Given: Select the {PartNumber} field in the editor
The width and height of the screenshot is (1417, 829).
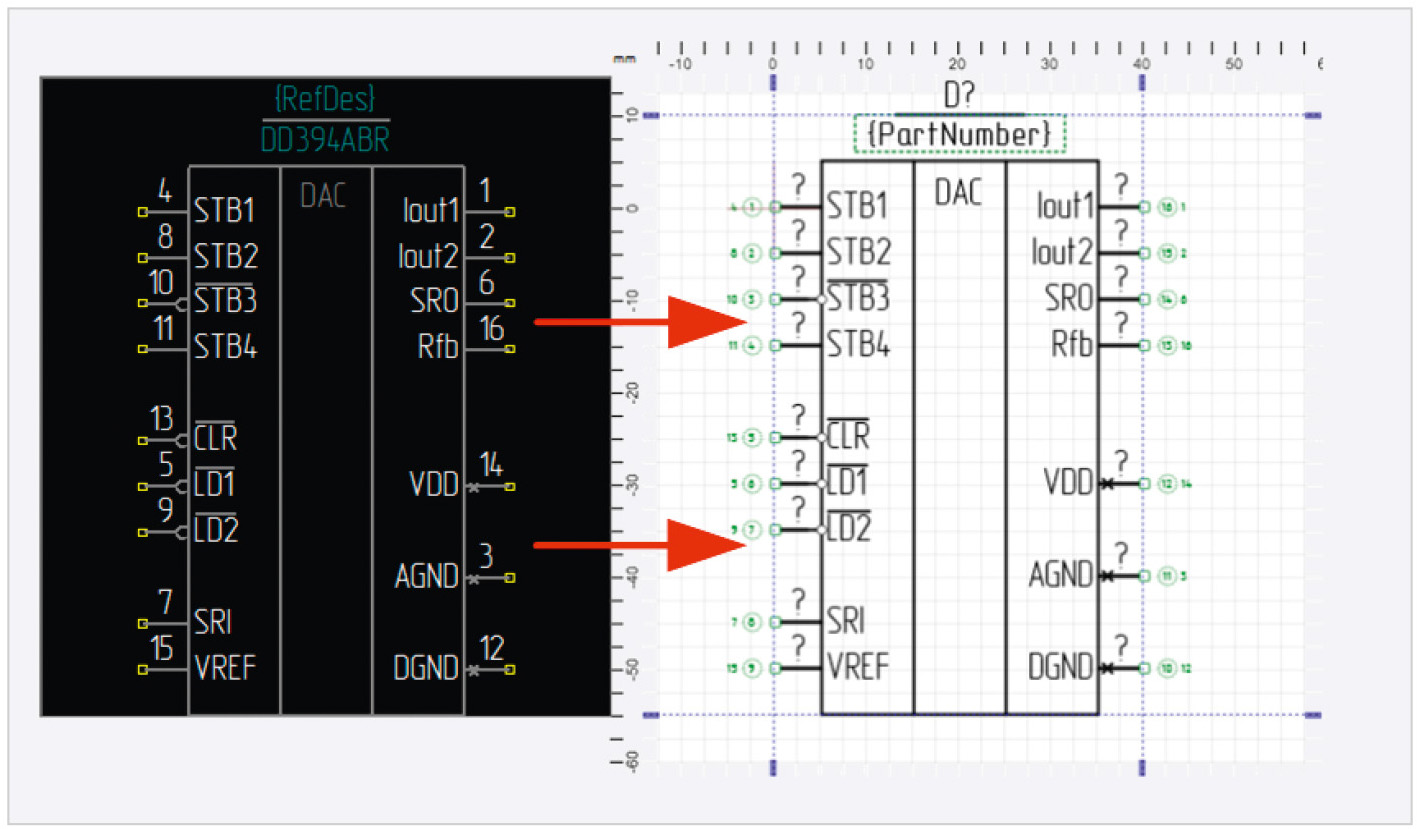Looking at the screenshot, I should (960, 133).
